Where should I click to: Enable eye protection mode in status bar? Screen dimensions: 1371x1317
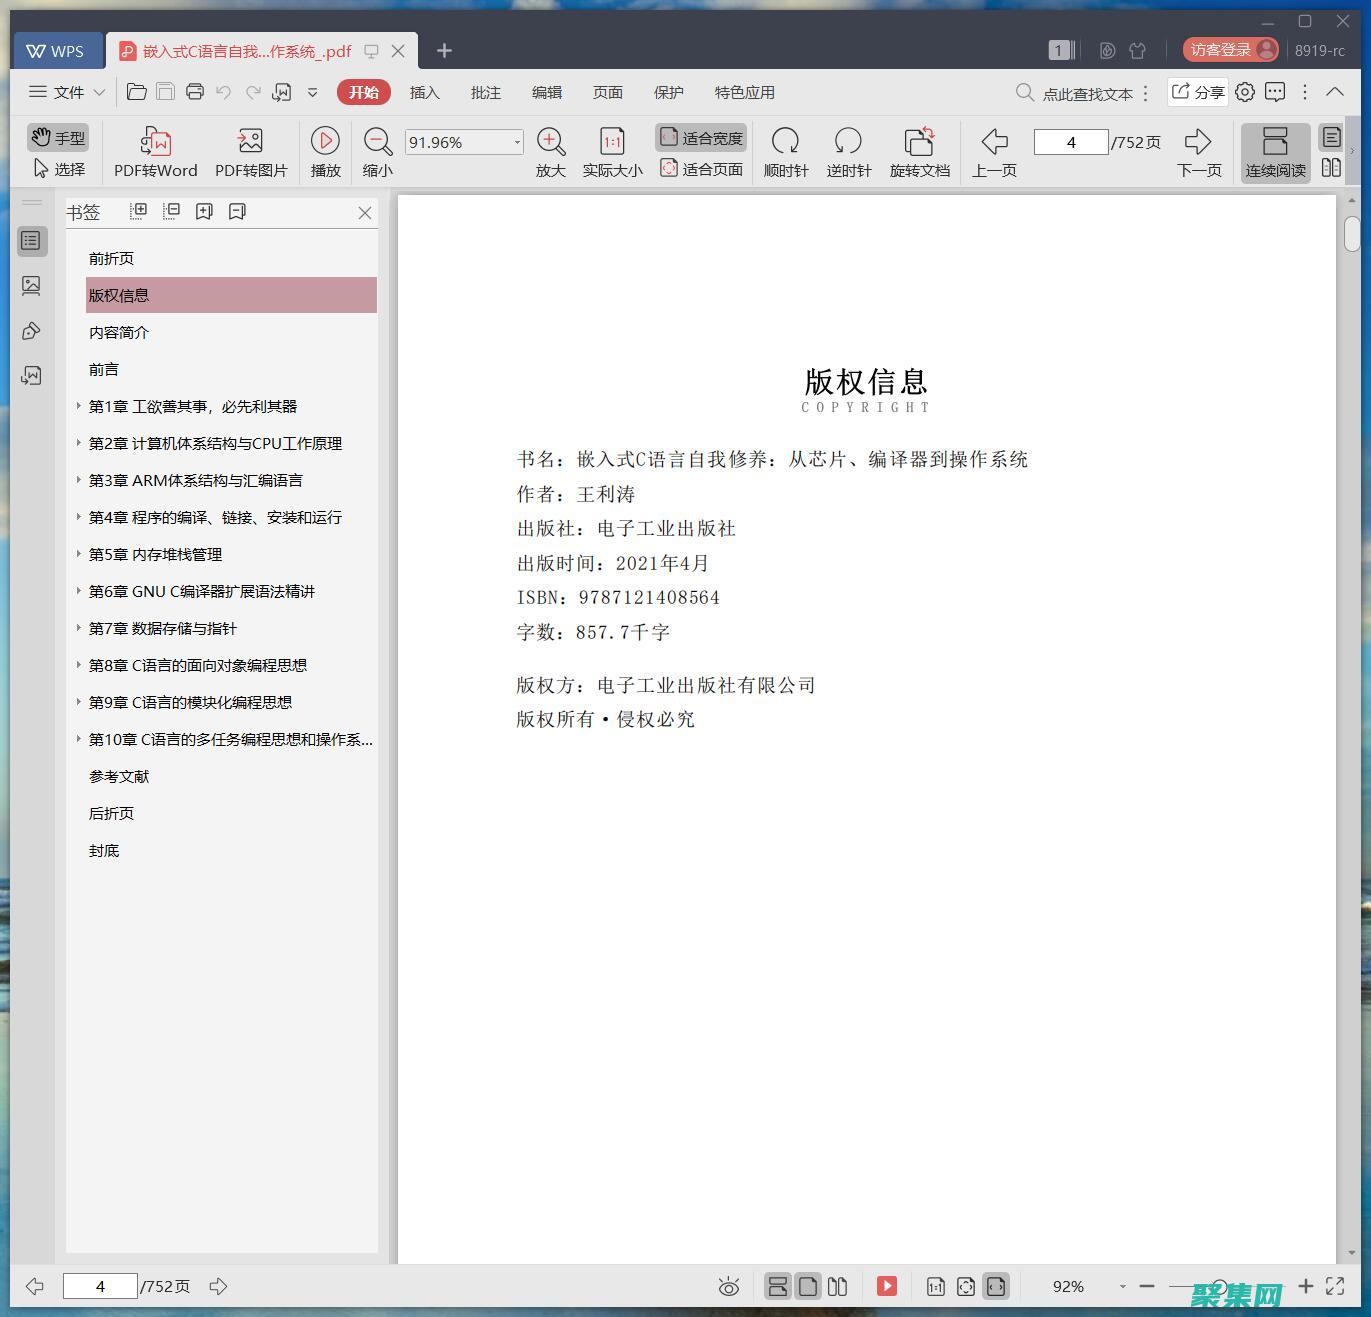click(729, 1286)
